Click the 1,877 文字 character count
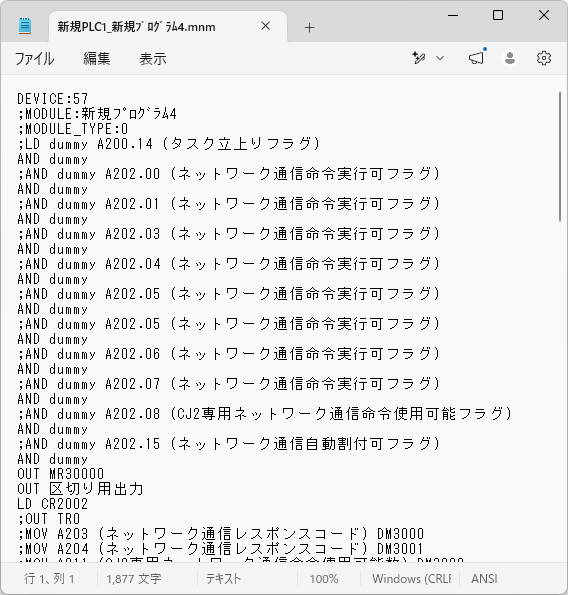 (134, 578)
